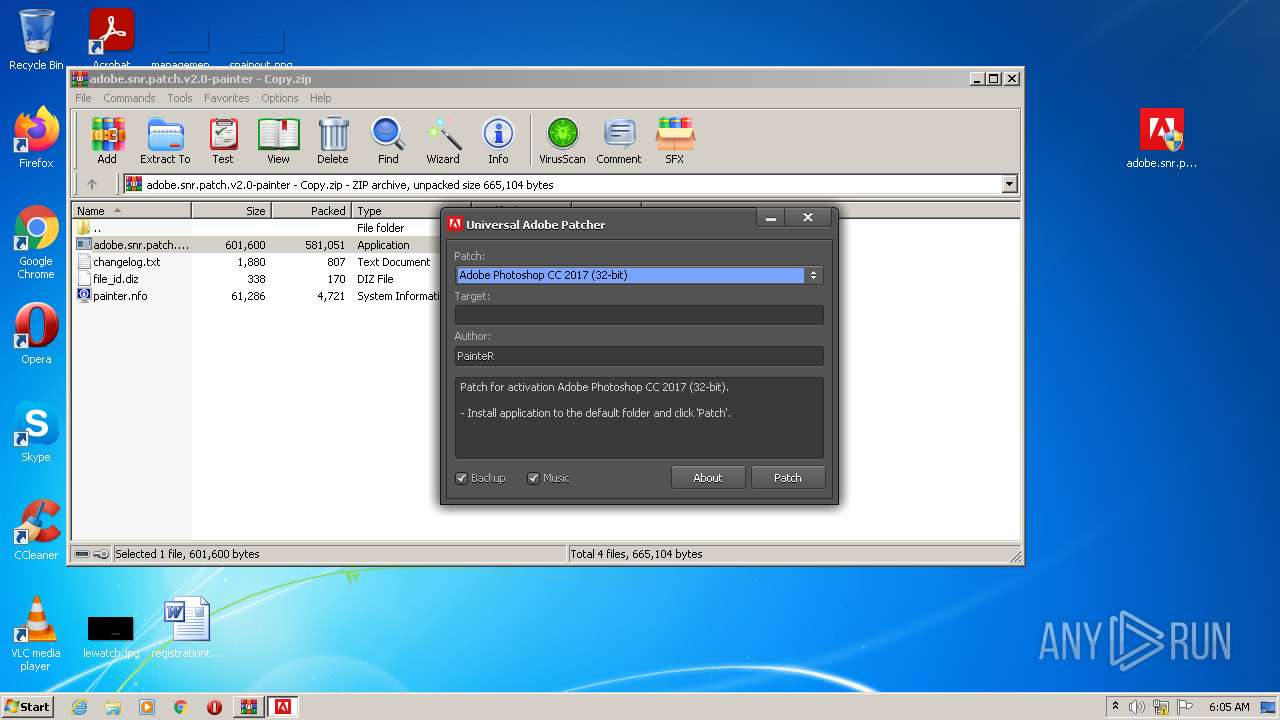Sort file list by Packed column
This screenshot has width=1280, height=720.
click(312, 211)
